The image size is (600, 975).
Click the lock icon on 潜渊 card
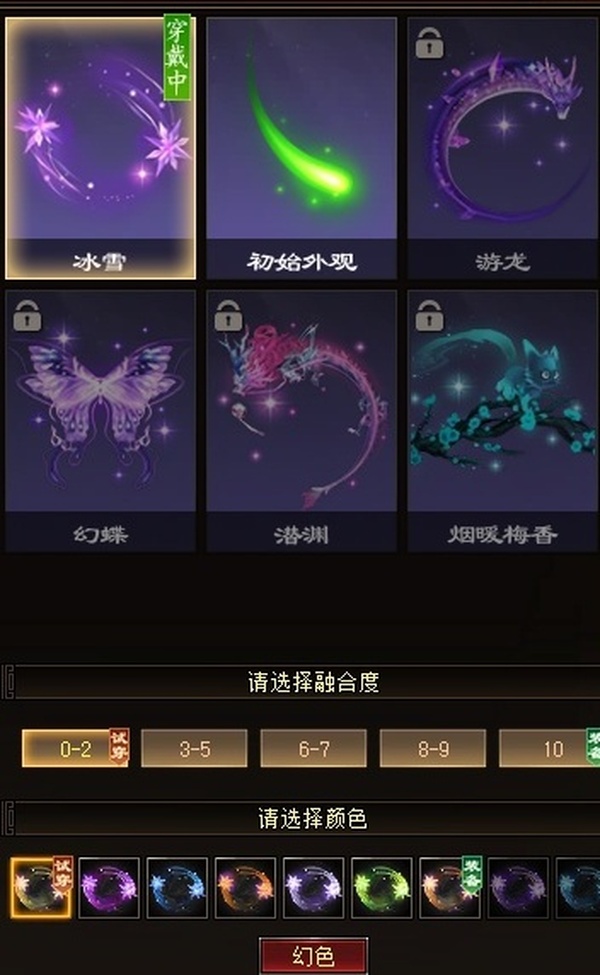coord(228,315)
